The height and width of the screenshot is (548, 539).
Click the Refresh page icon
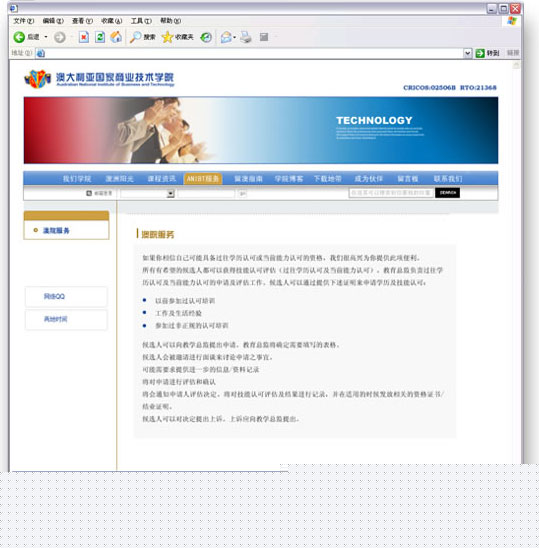100,37
